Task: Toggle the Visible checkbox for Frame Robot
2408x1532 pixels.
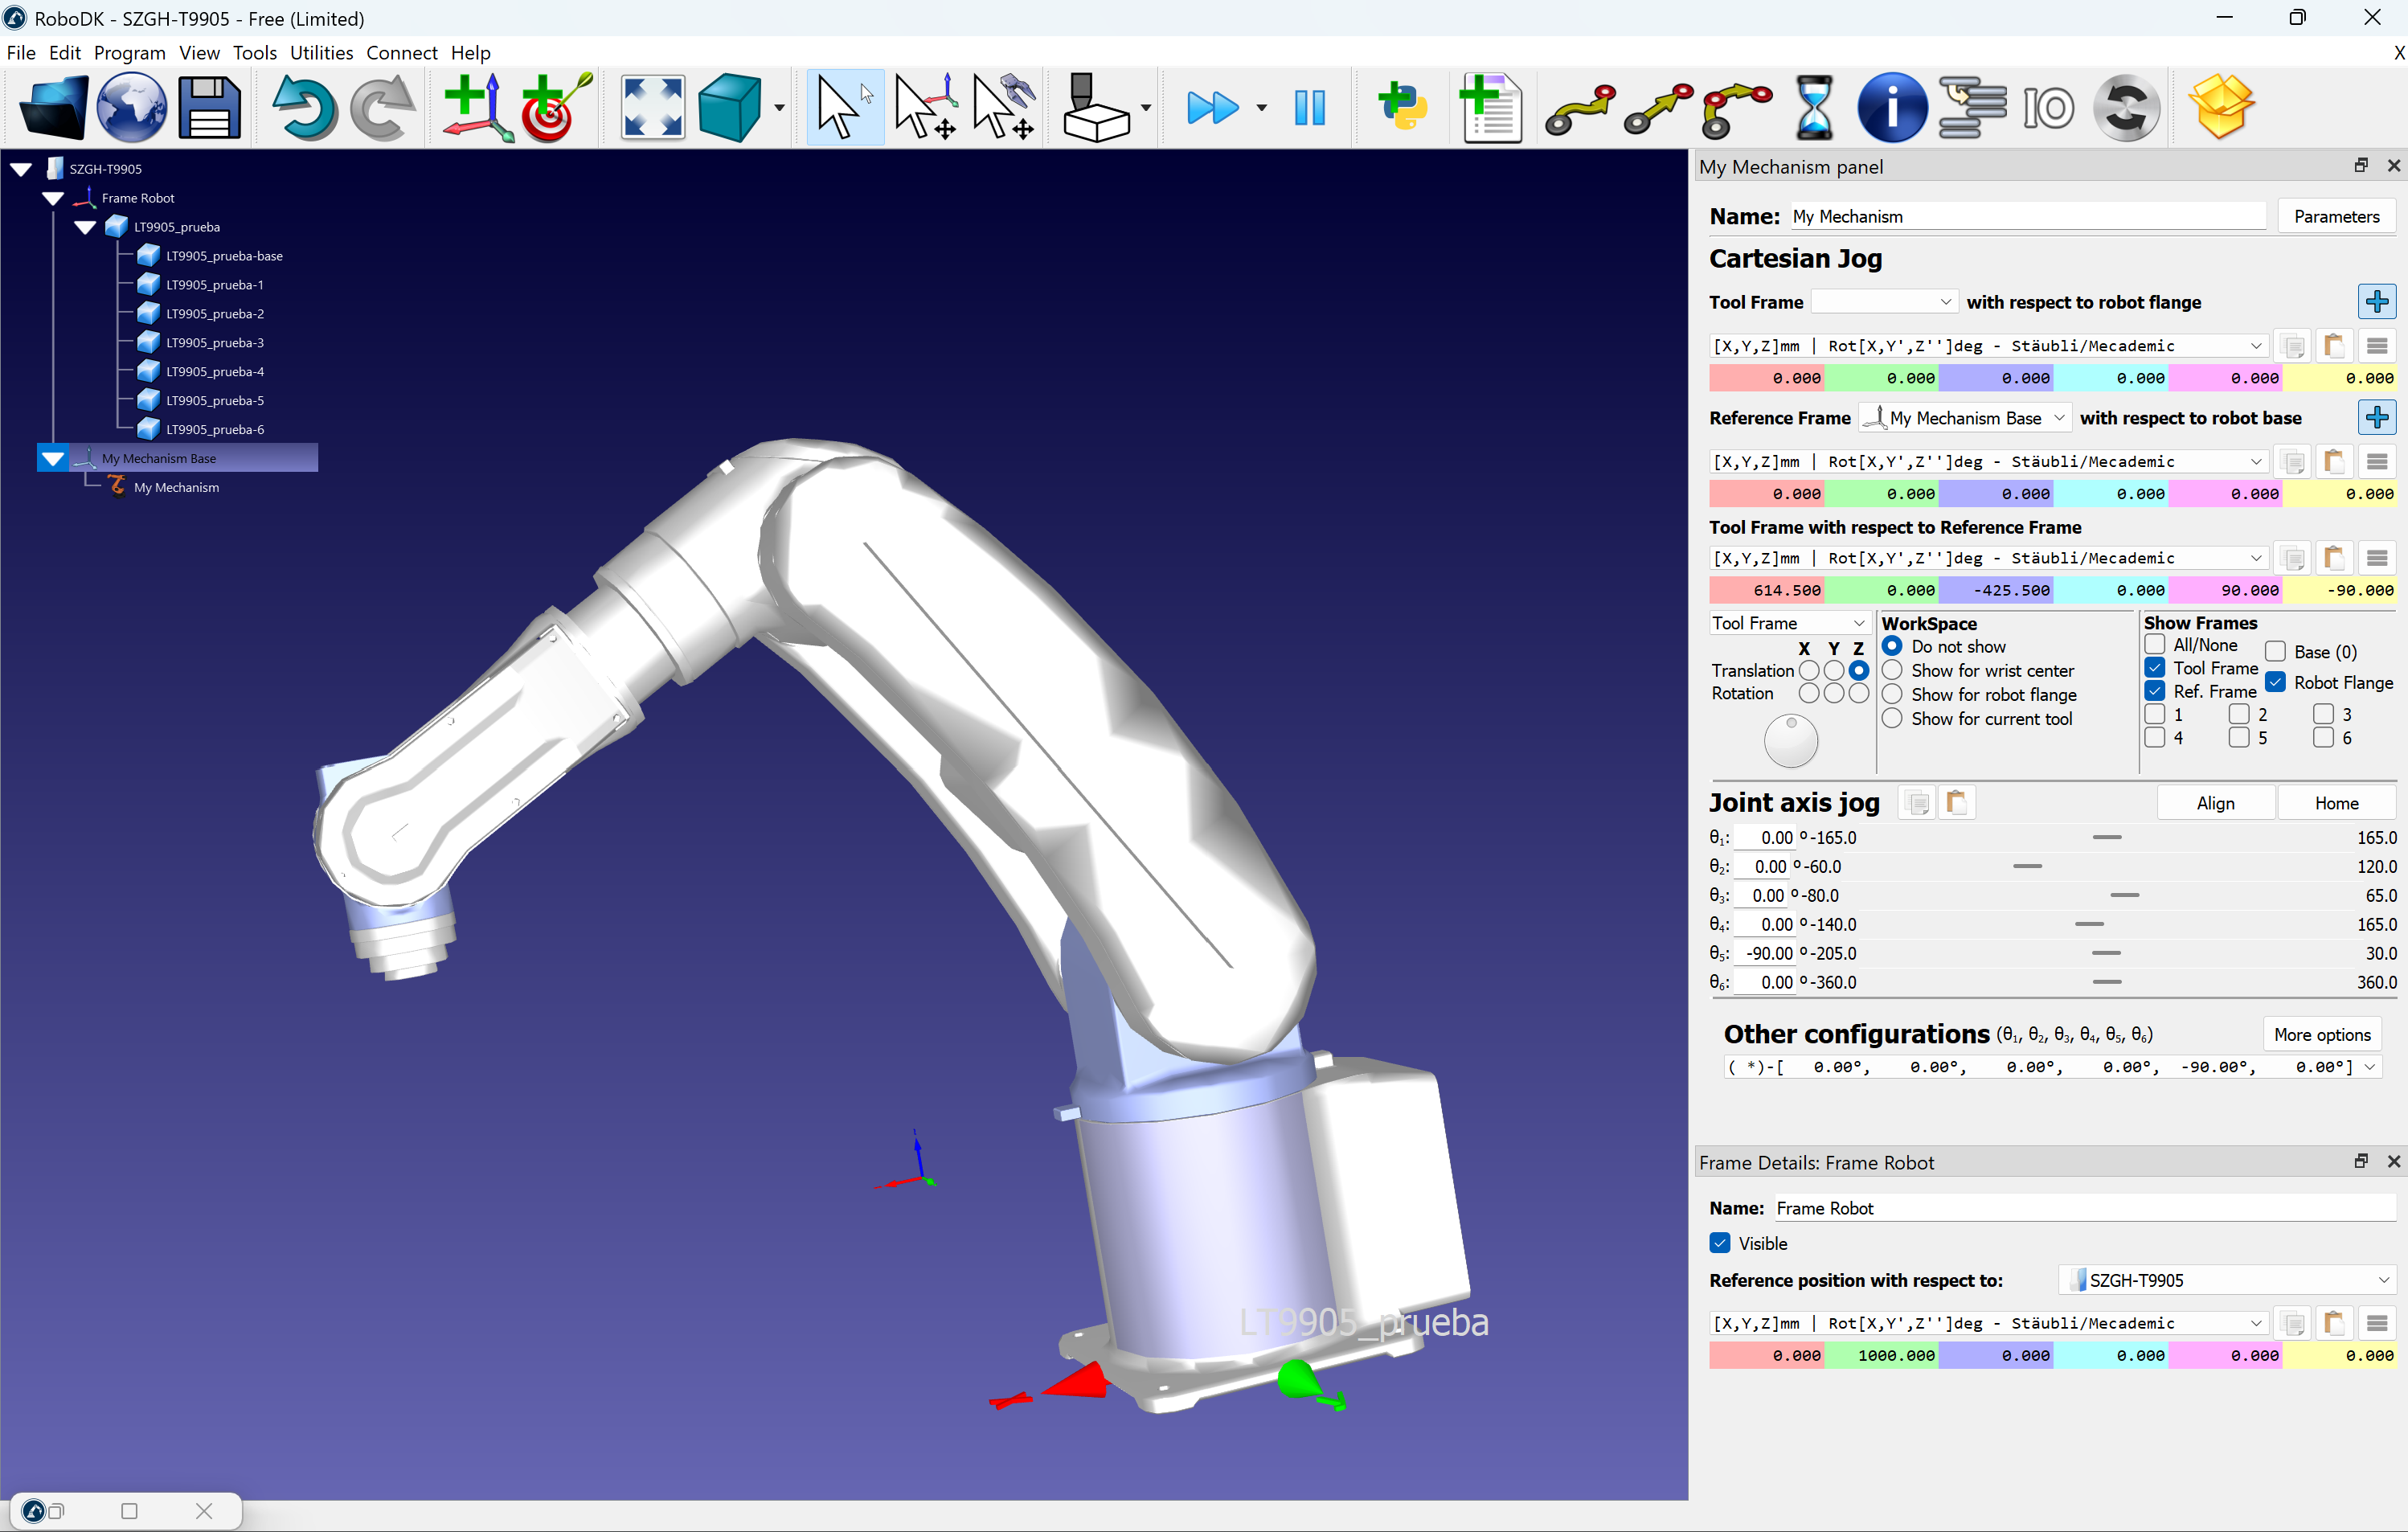Action: pos(1720,1243)
